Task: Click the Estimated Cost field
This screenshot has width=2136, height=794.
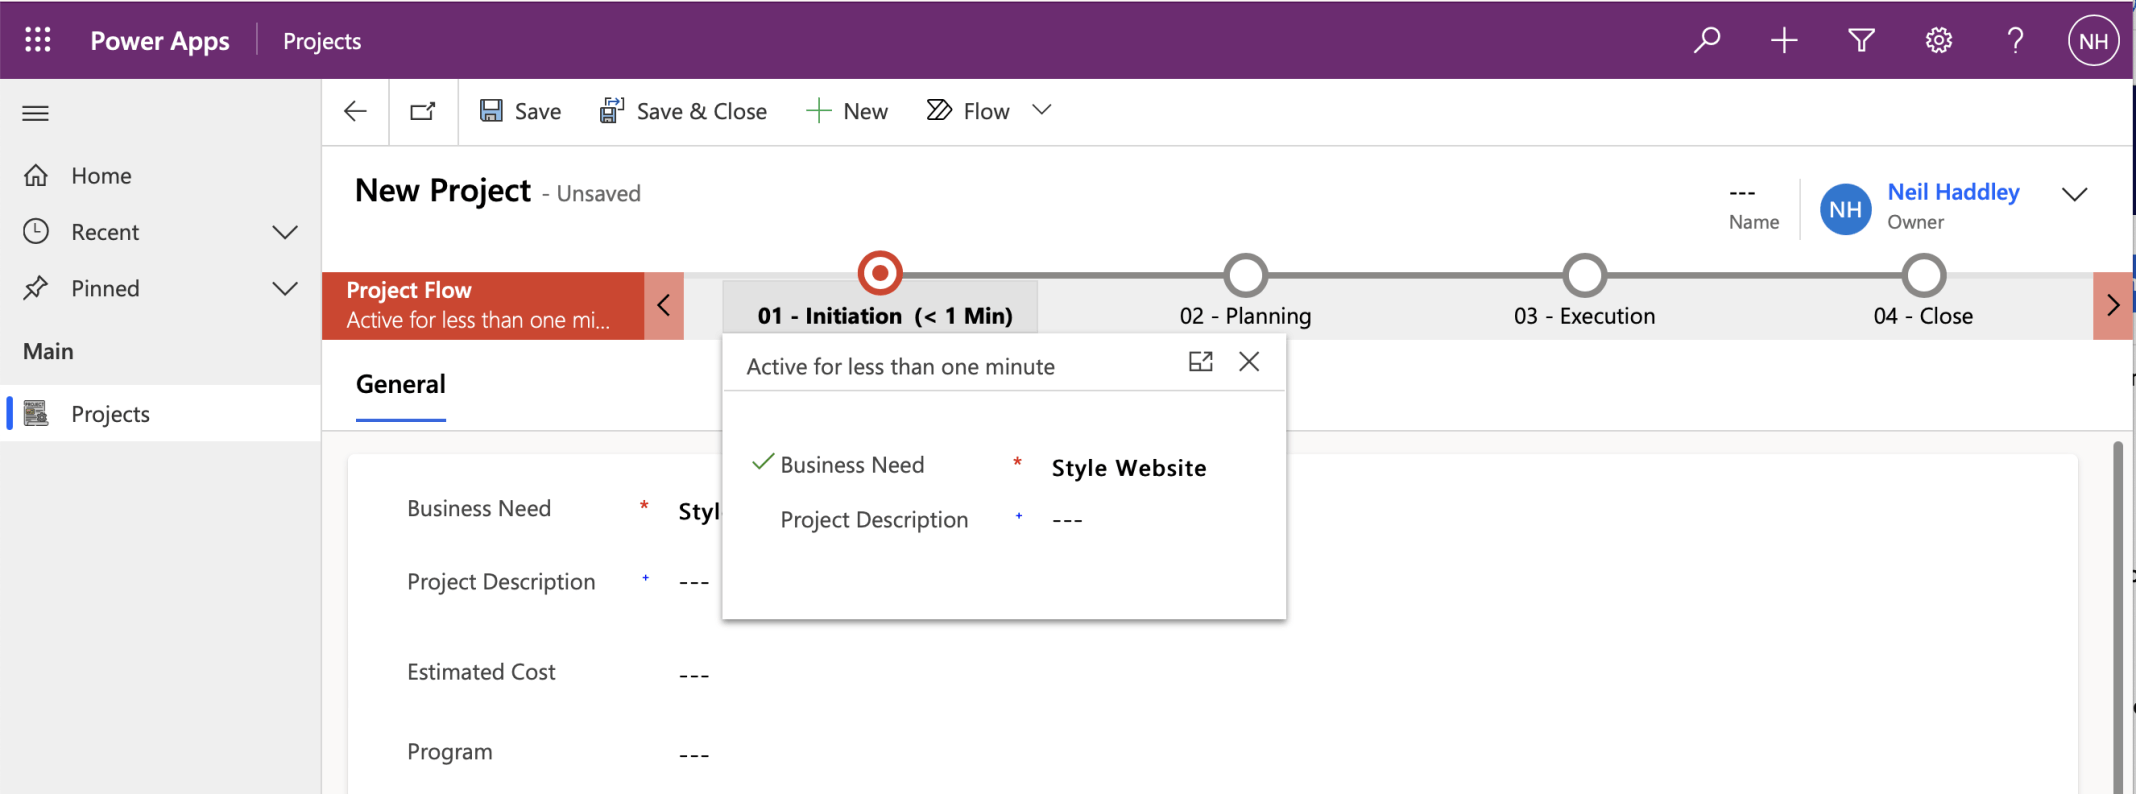Action: [694, 673]
